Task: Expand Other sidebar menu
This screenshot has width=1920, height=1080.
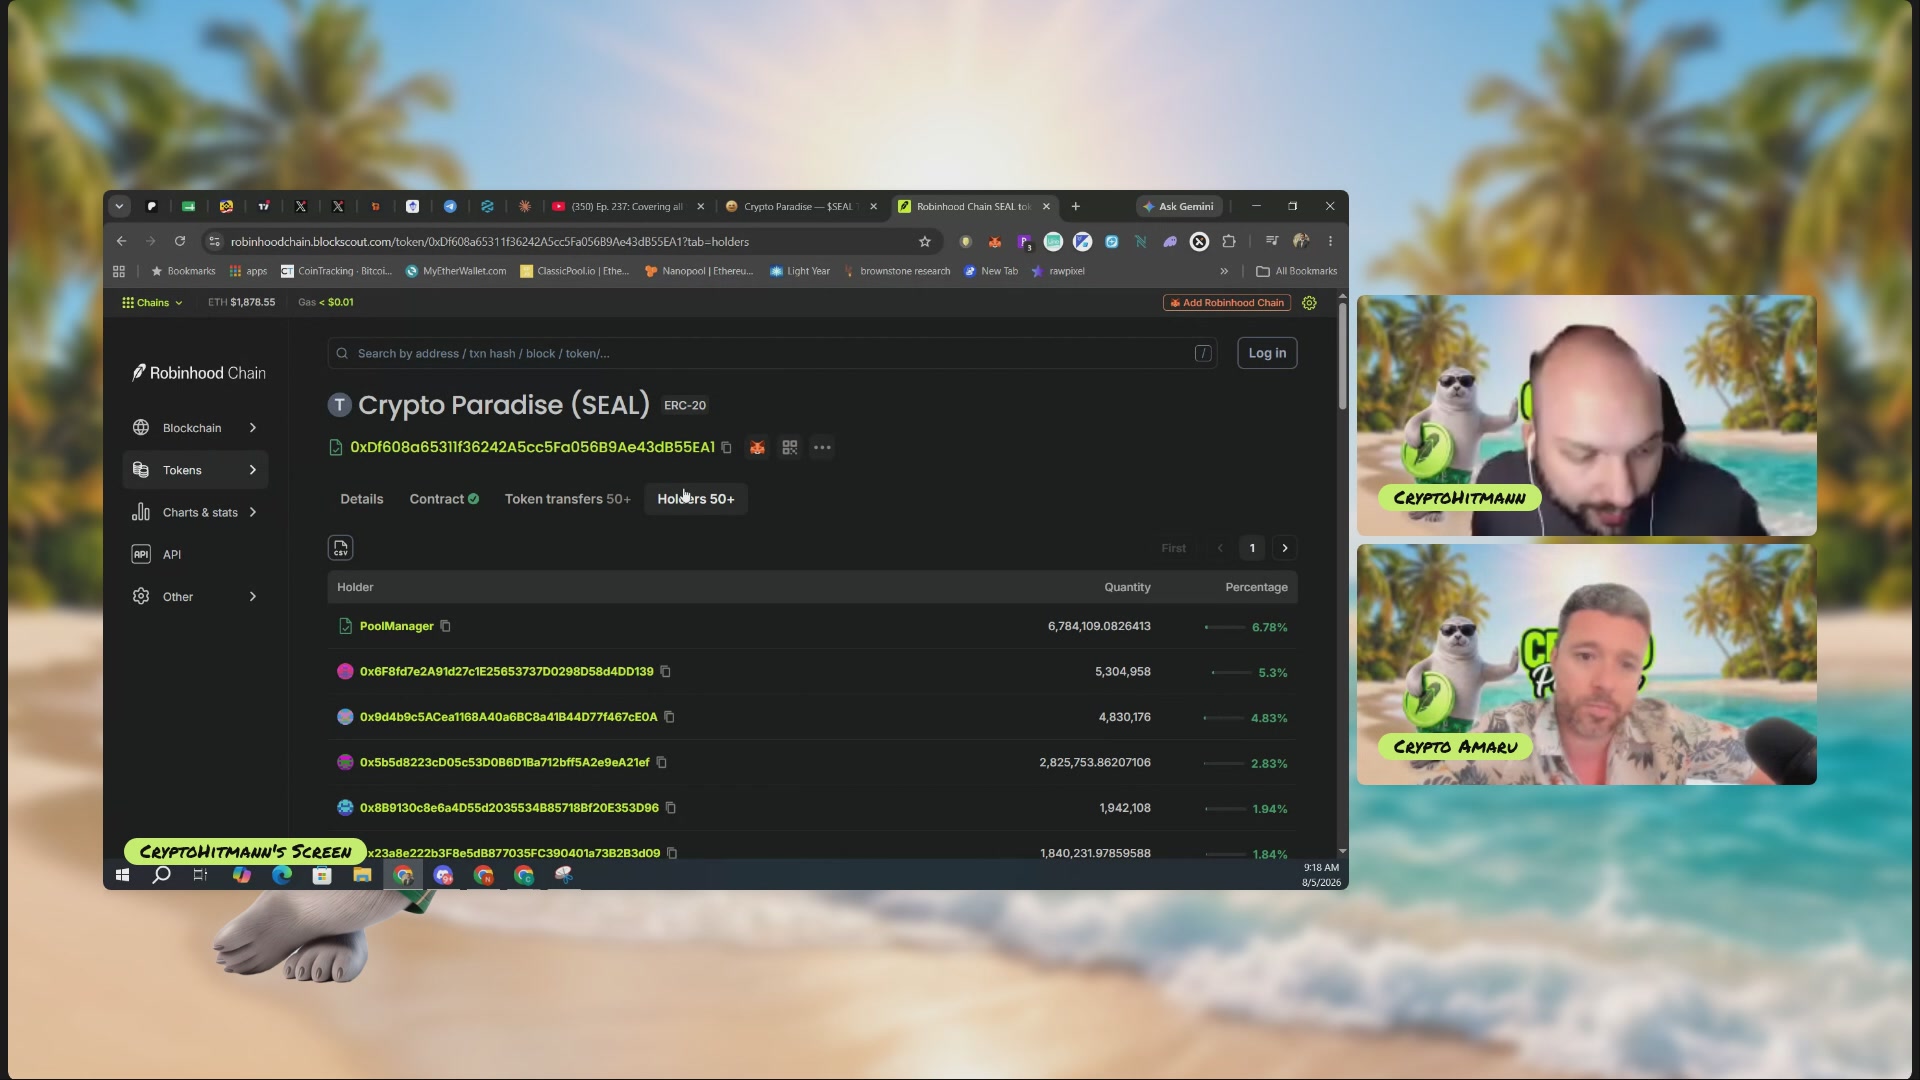Action: click(196, 597)
